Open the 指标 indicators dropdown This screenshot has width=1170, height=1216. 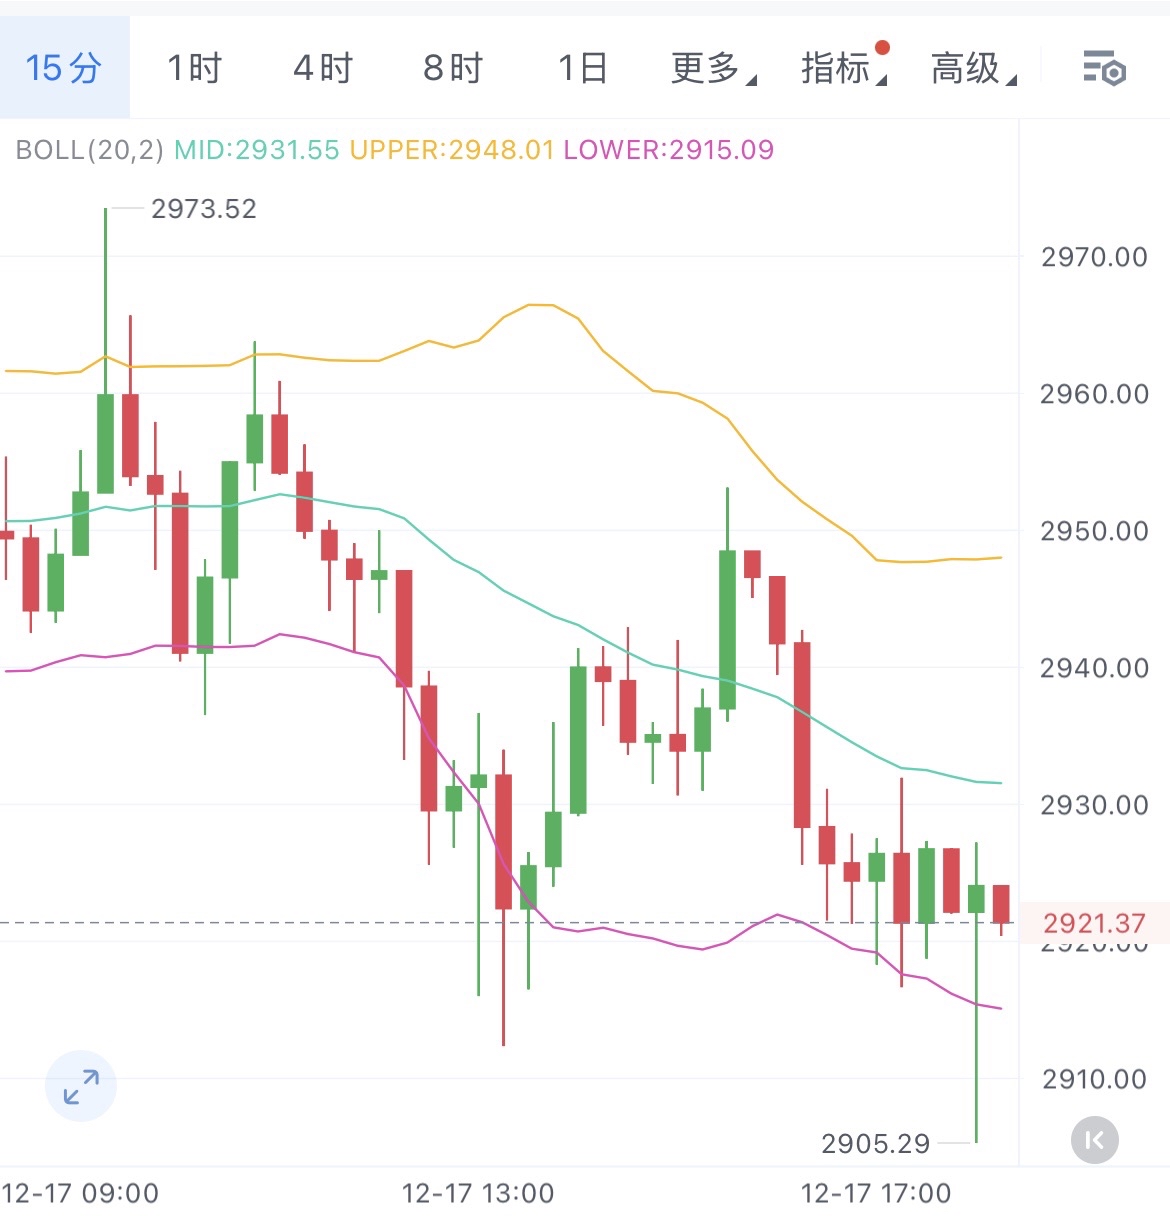point(842,69)
